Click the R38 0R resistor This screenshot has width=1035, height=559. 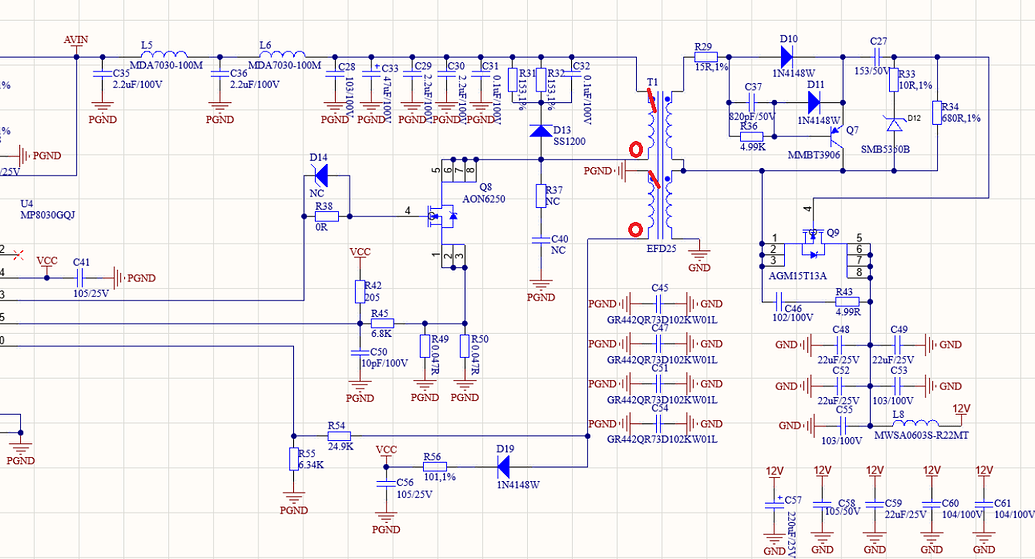326,215
